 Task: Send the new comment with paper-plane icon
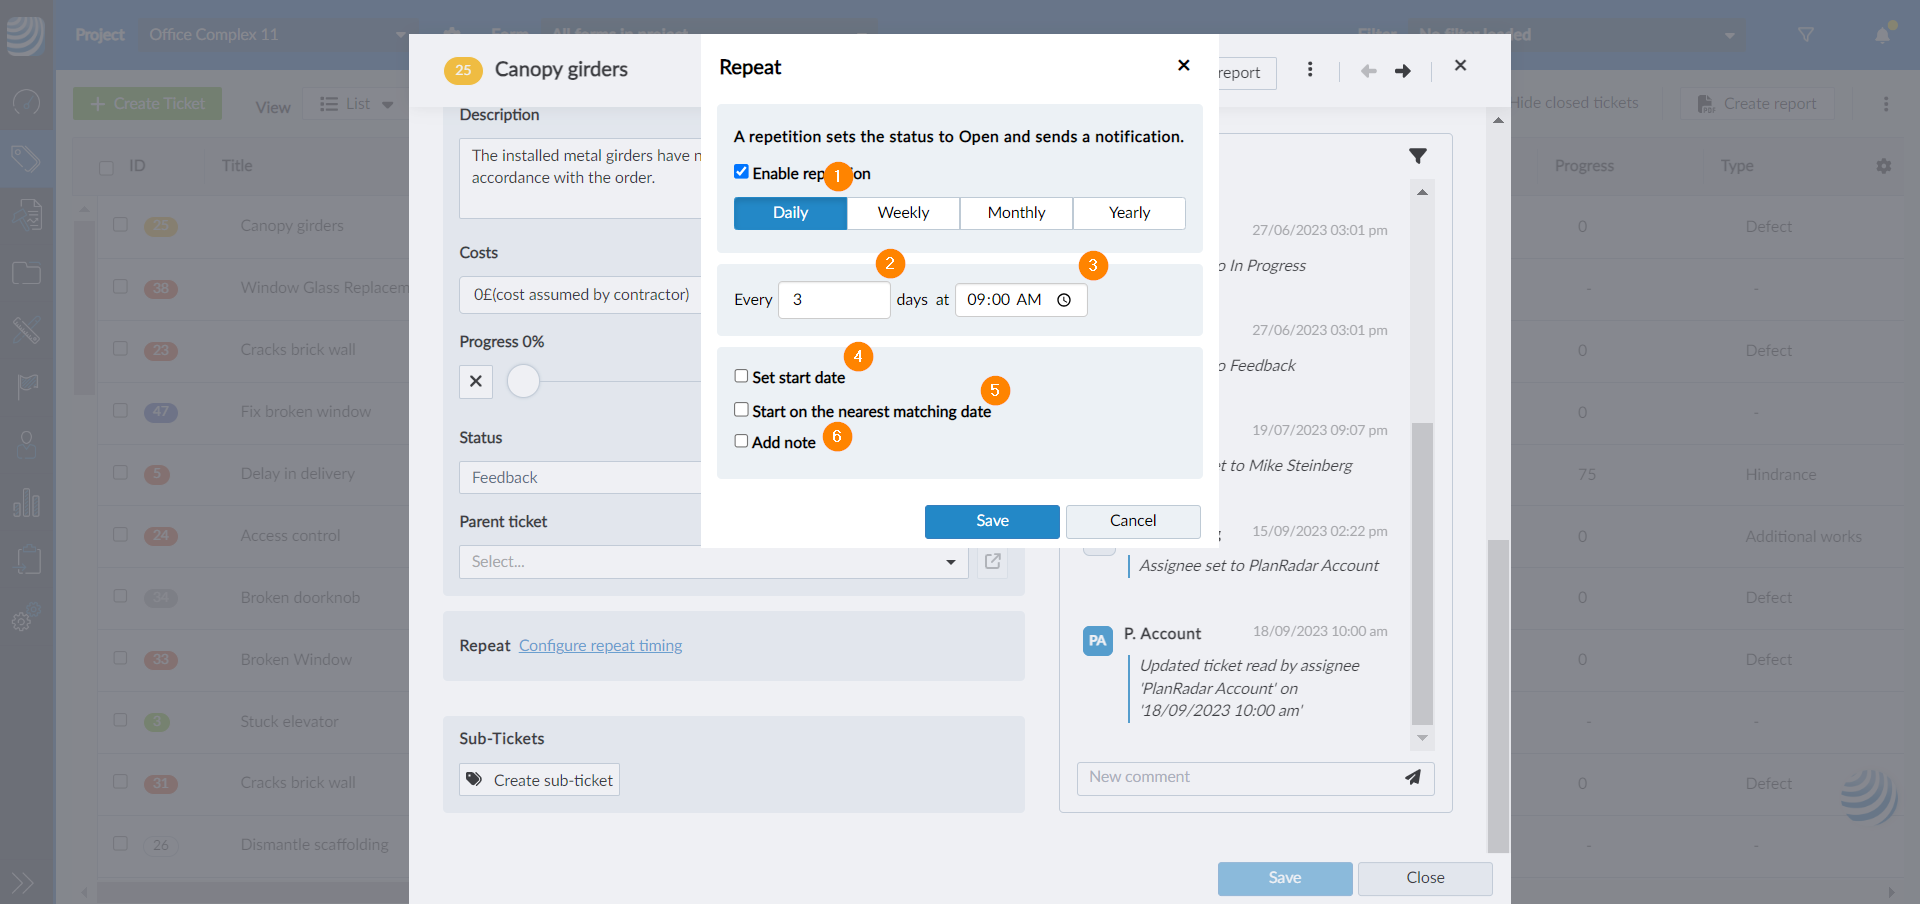pyautogui.click(x=1412, y=777)
